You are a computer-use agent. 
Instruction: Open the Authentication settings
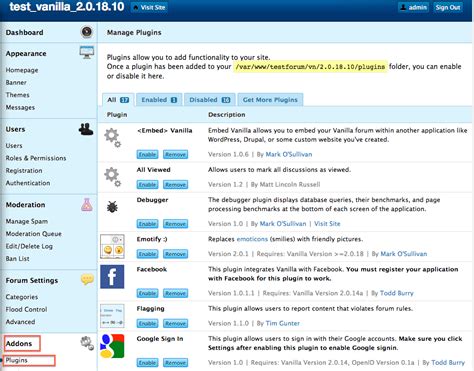click(28, 183)
